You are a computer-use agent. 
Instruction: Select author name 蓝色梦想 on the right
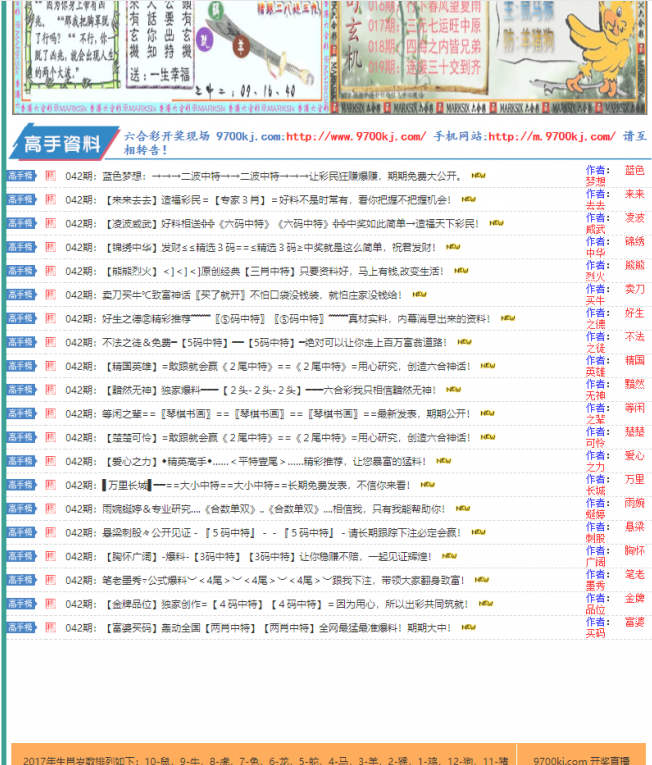pos(615,176)
